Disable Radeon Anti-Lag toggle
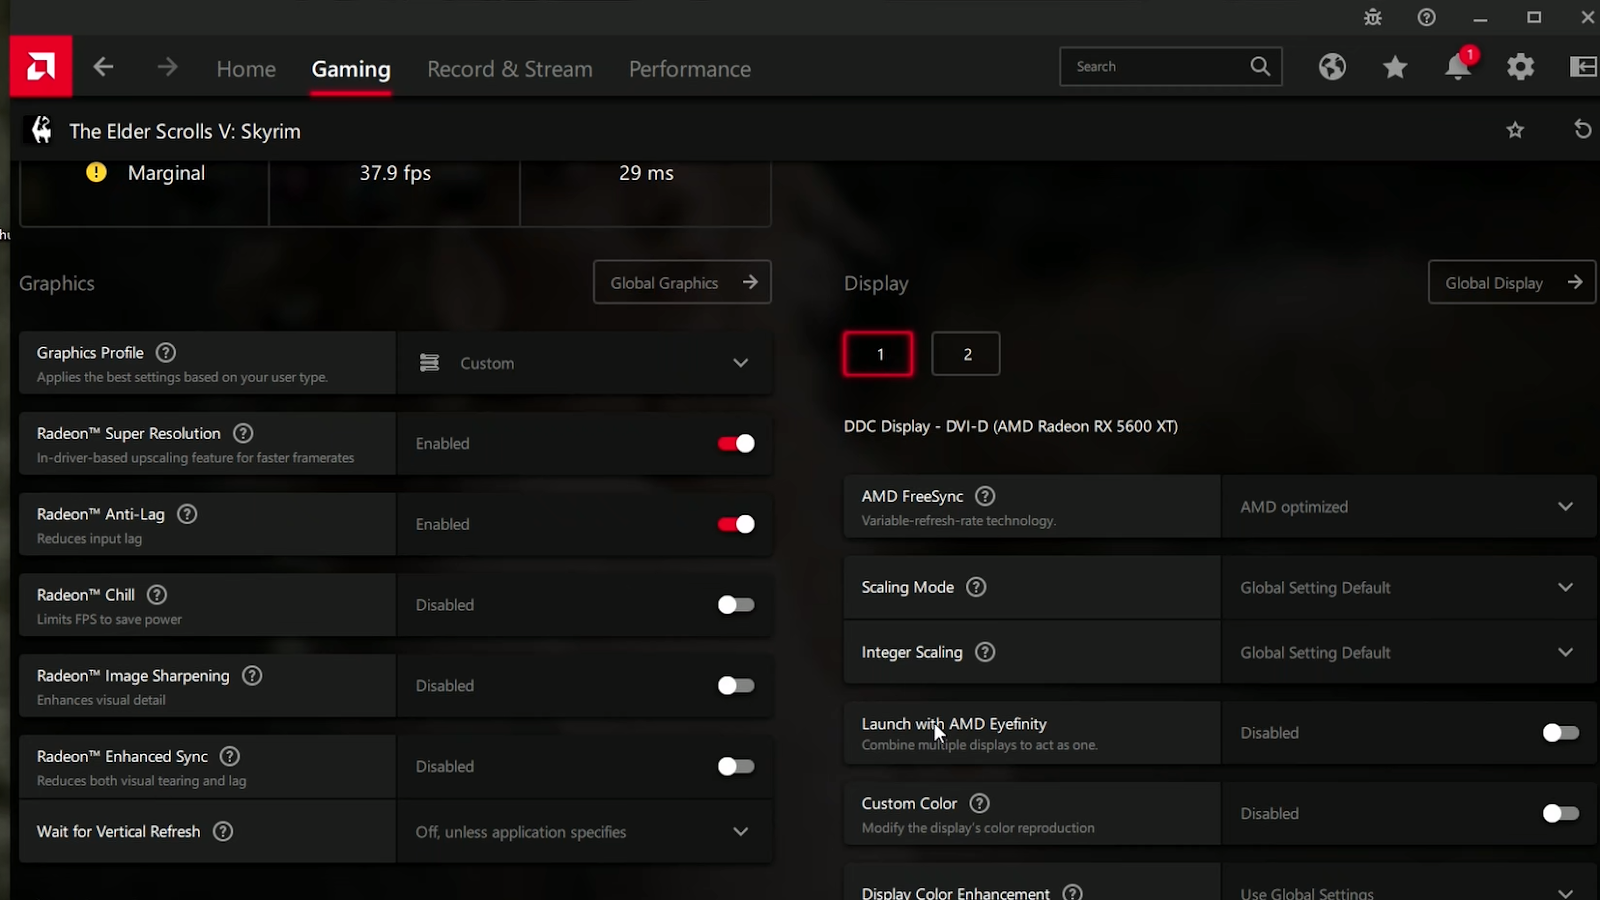1600x900 pixels. pyautogui.click(x=736, y=524)
